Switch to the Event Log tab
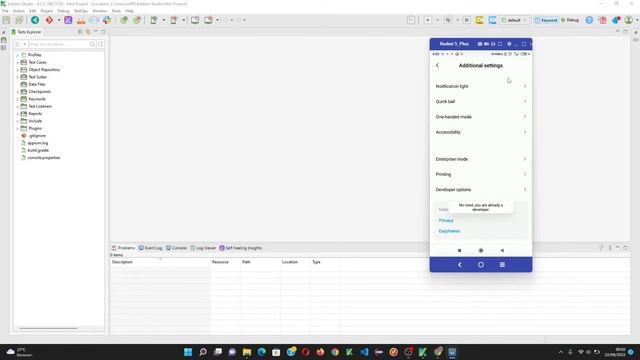 (x=150, y=248)
